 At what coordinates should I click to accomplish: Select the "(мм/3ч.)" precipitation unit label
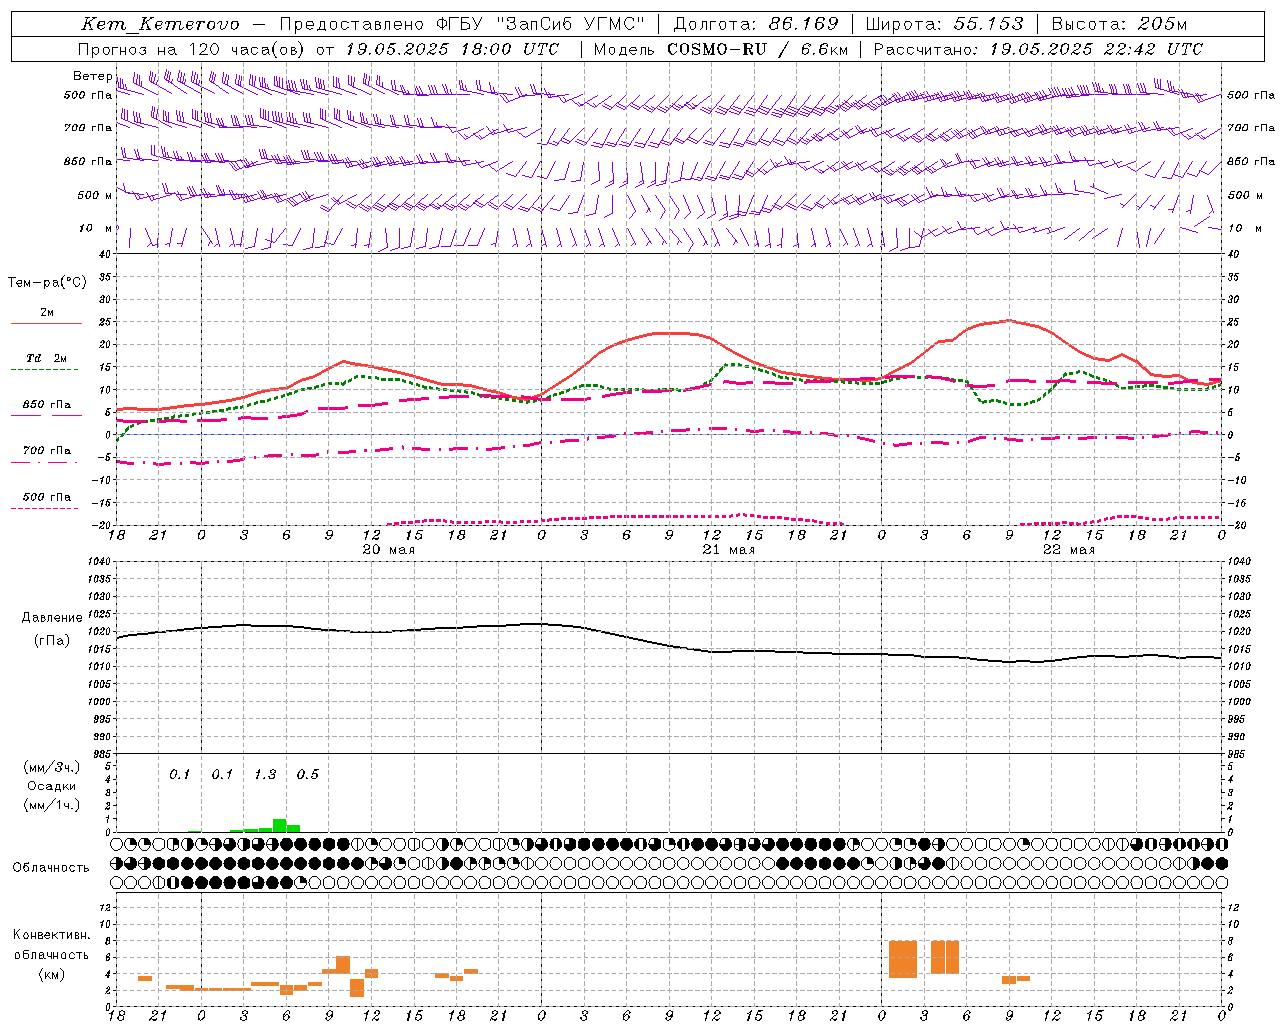(x=52, y=767)
